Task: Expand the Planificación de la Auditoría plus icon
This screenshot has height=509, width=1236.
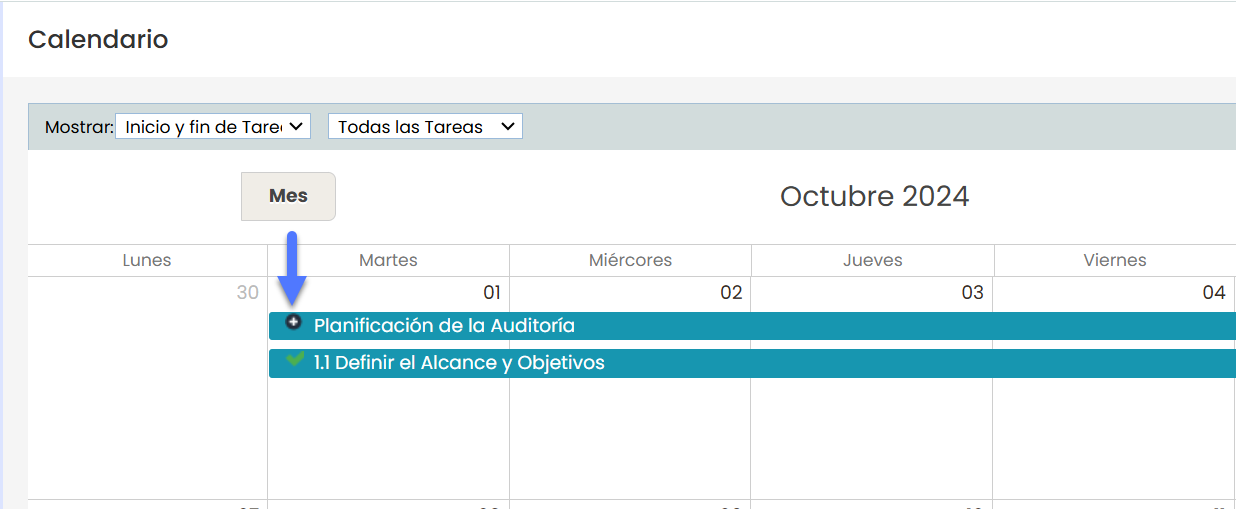Action: coord(293,322)
